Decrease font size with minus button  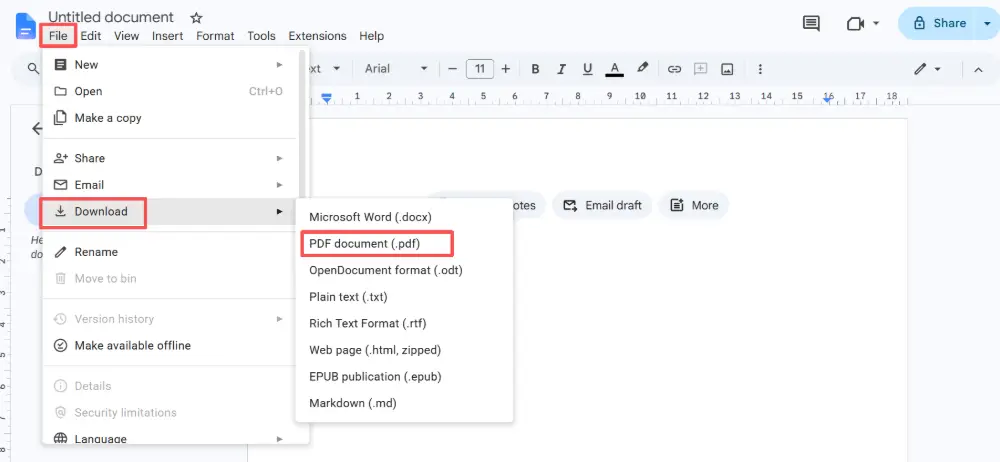pos(453,69)
